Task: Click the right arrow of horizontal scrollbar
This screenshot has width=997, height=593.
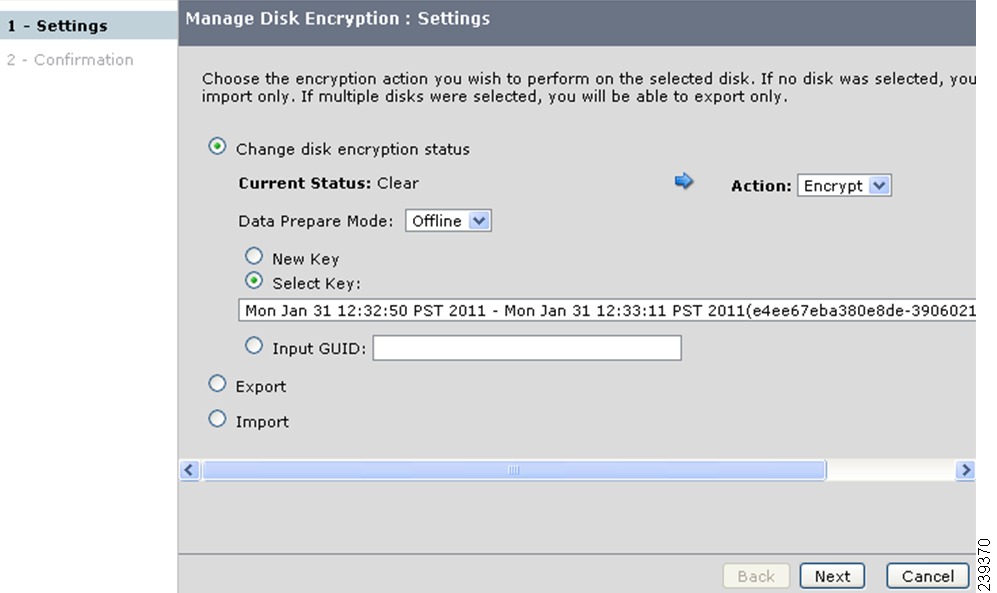Action: click(965, 470)
